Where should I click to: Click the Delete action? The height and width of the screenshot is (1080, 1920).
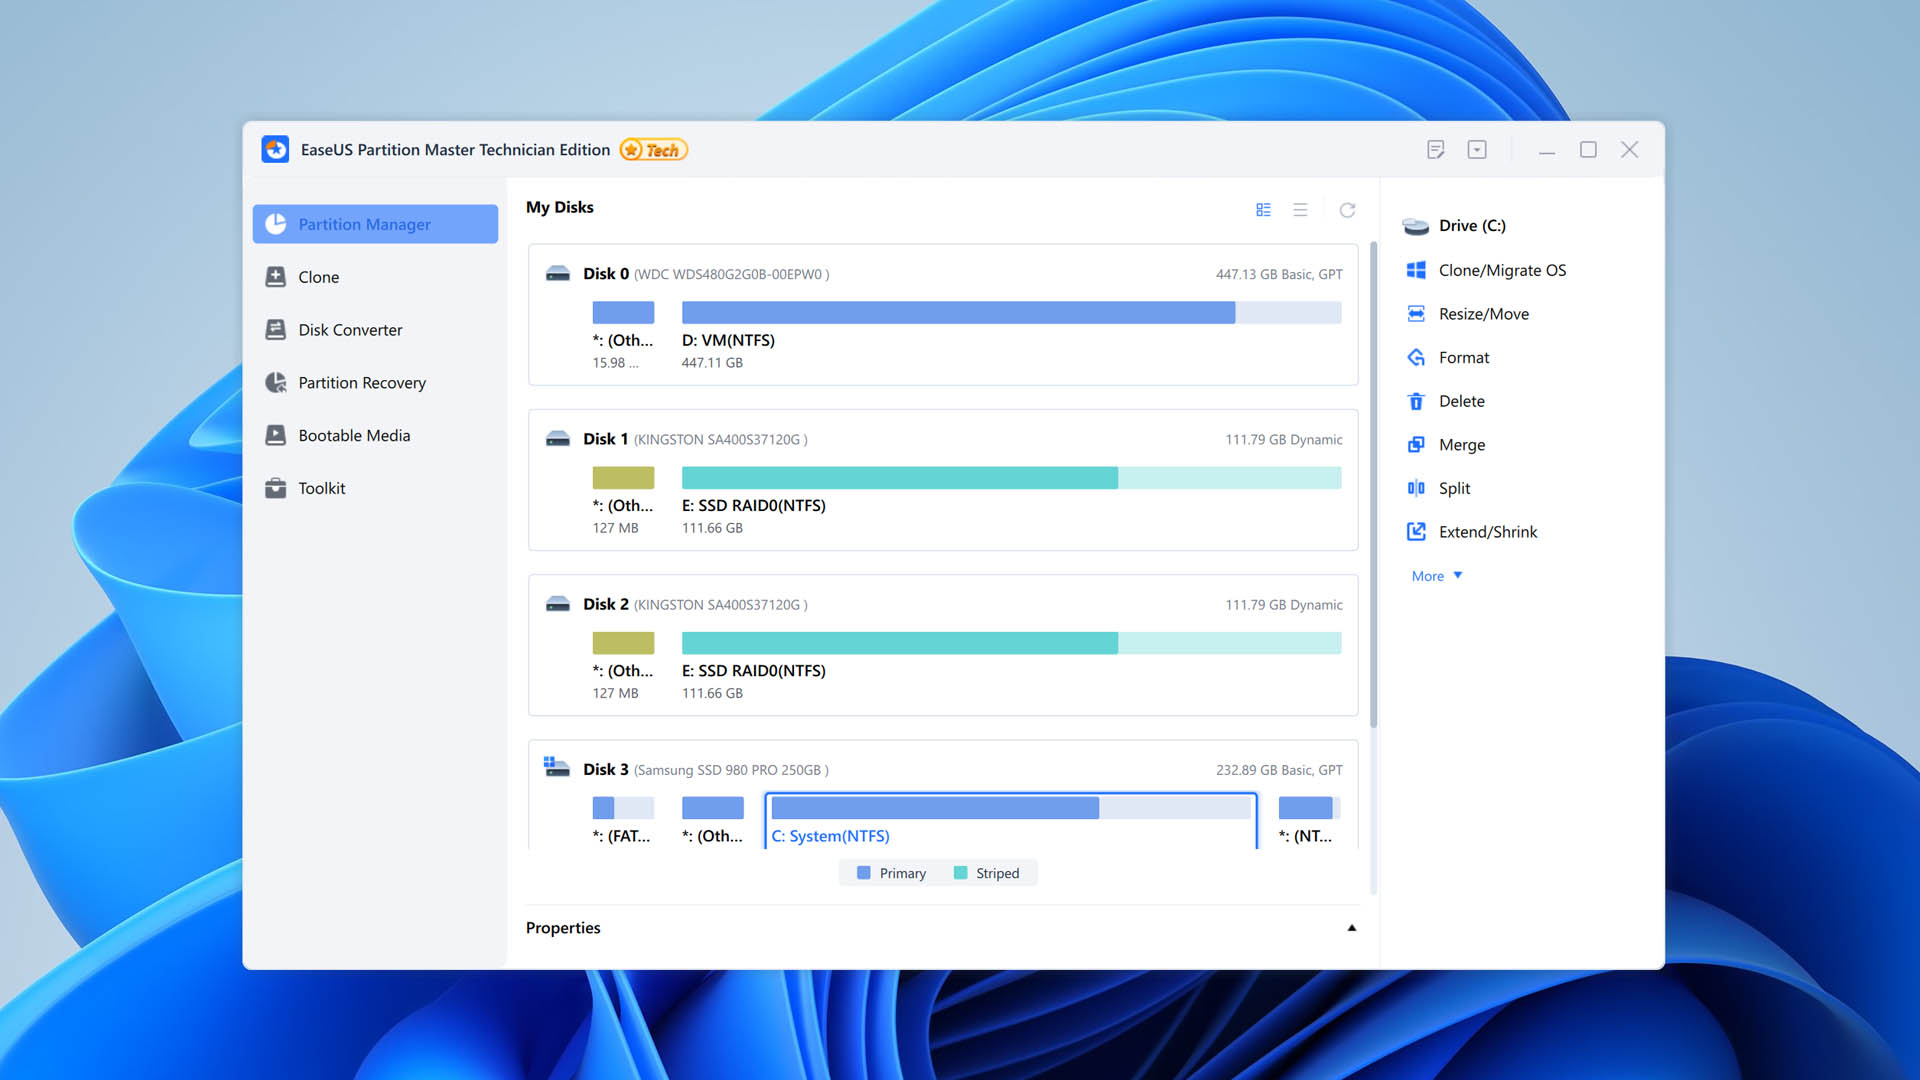(1461, 401)
